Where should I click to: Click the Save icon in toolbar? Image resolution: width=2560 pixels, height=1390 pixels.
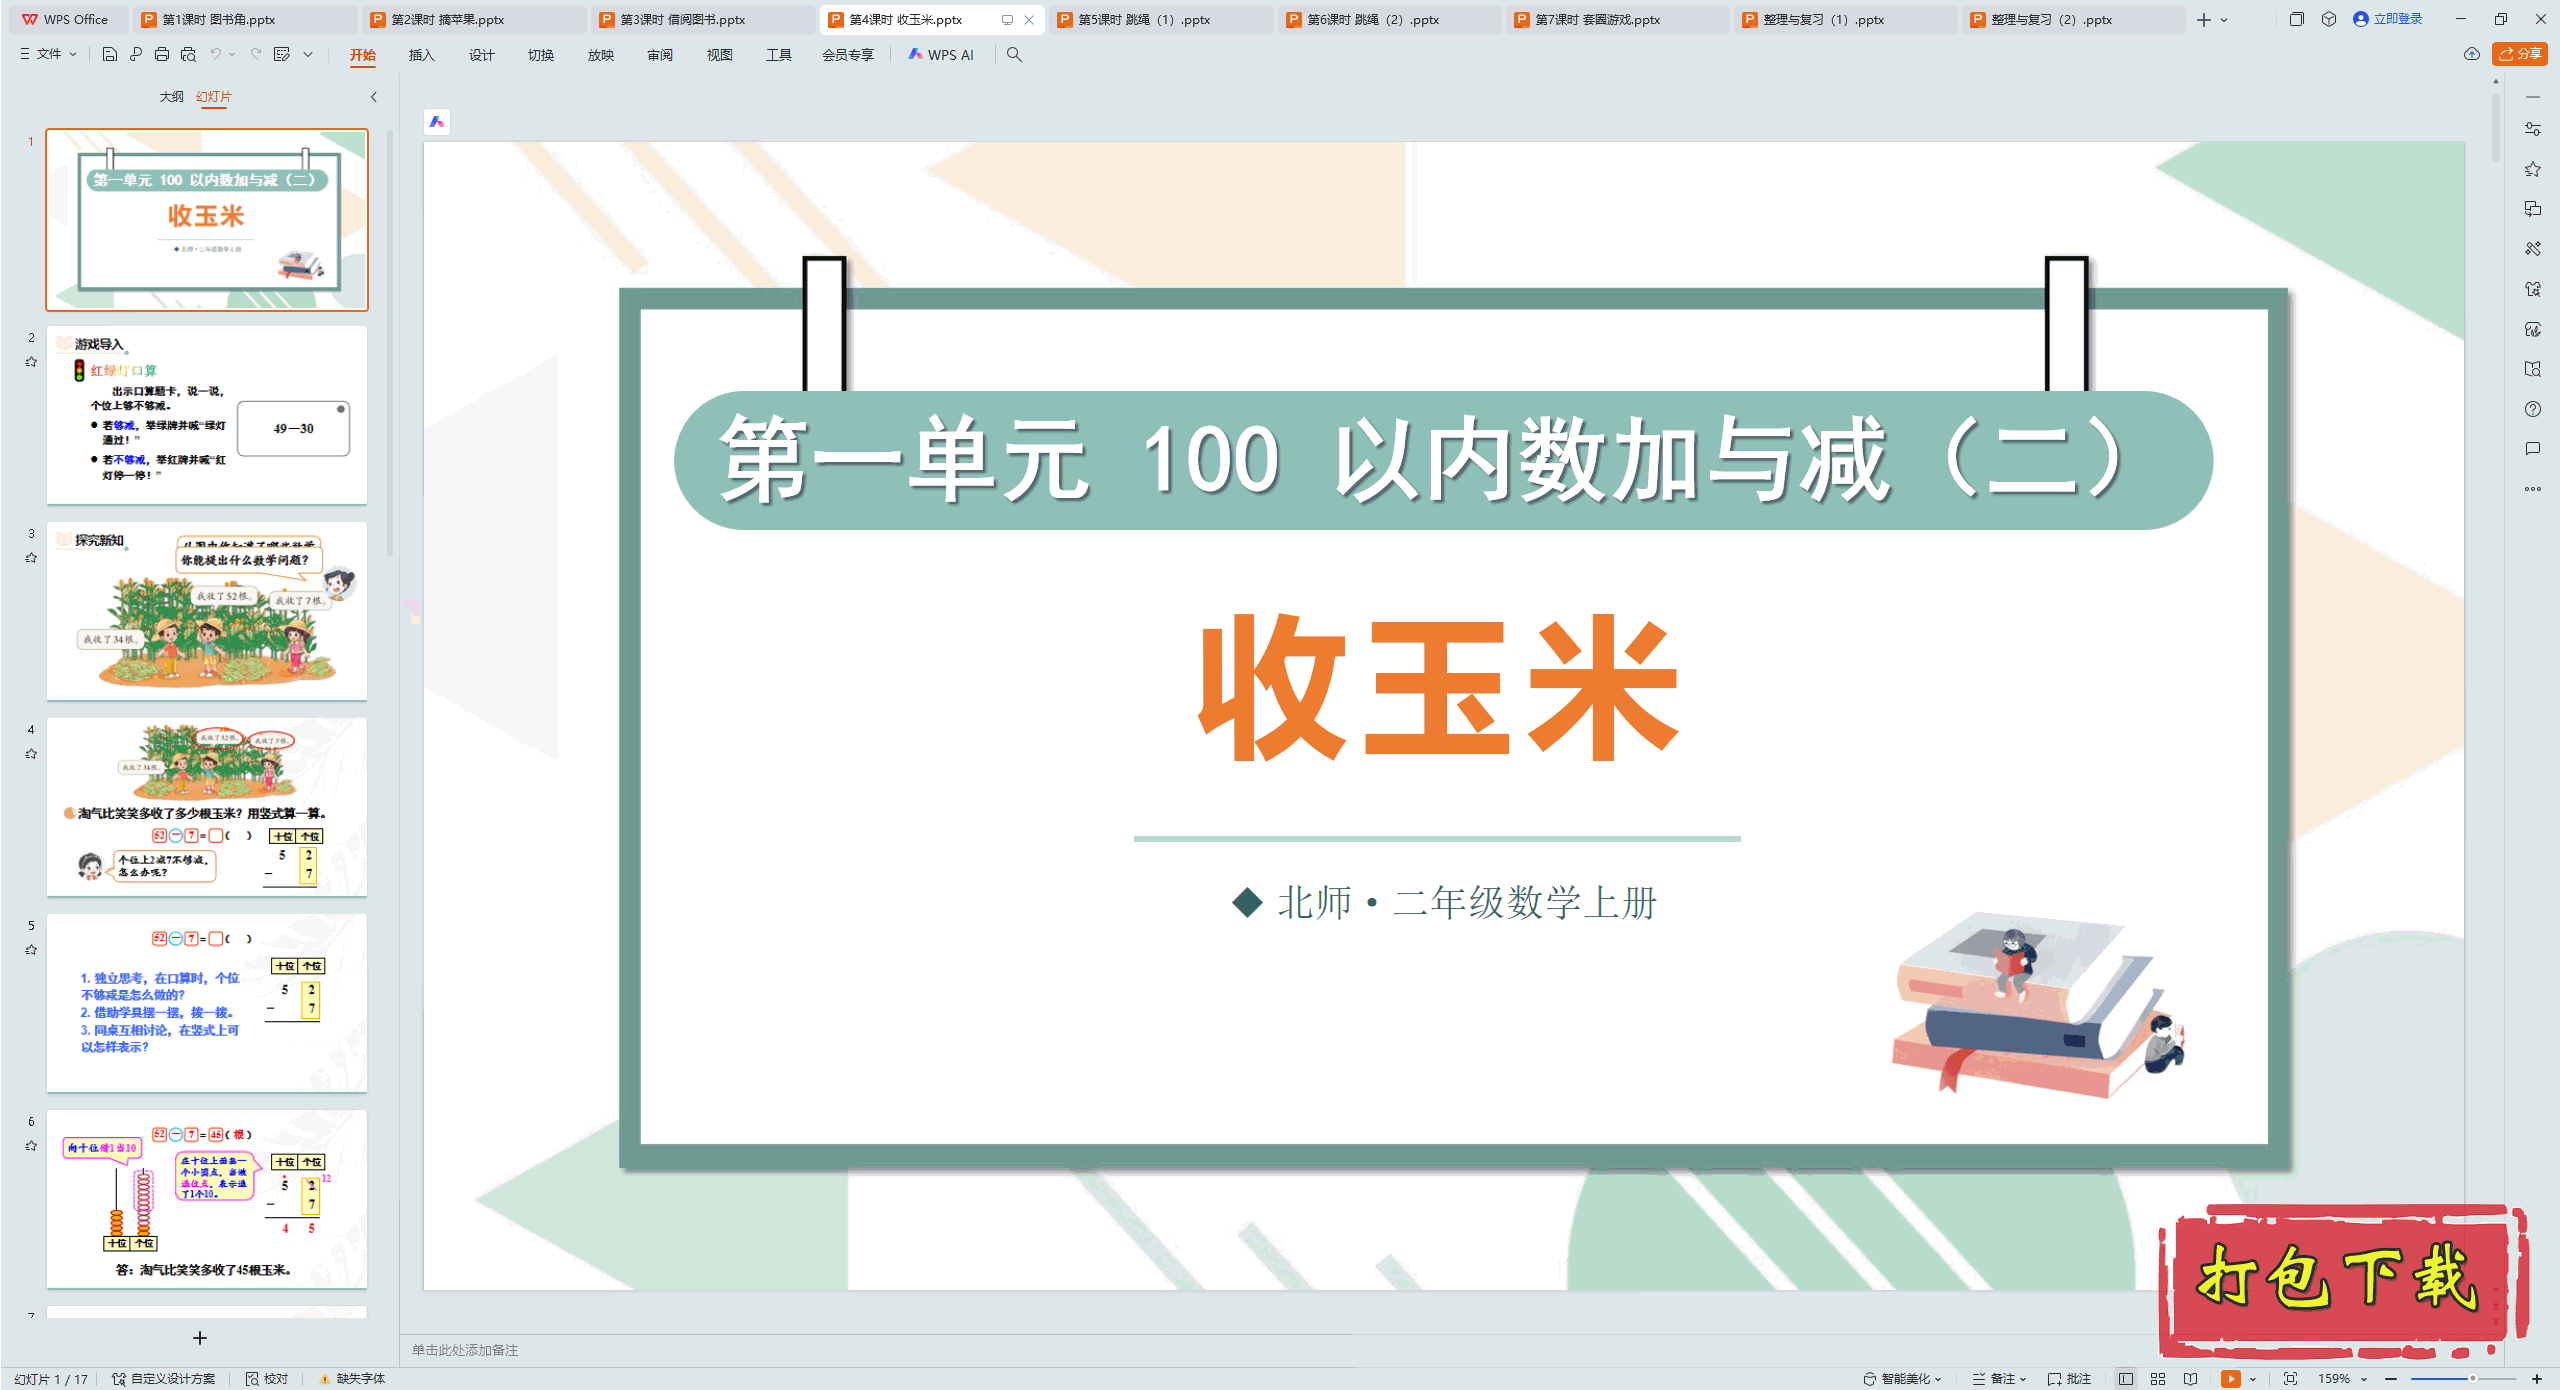[x=110, y=55]
